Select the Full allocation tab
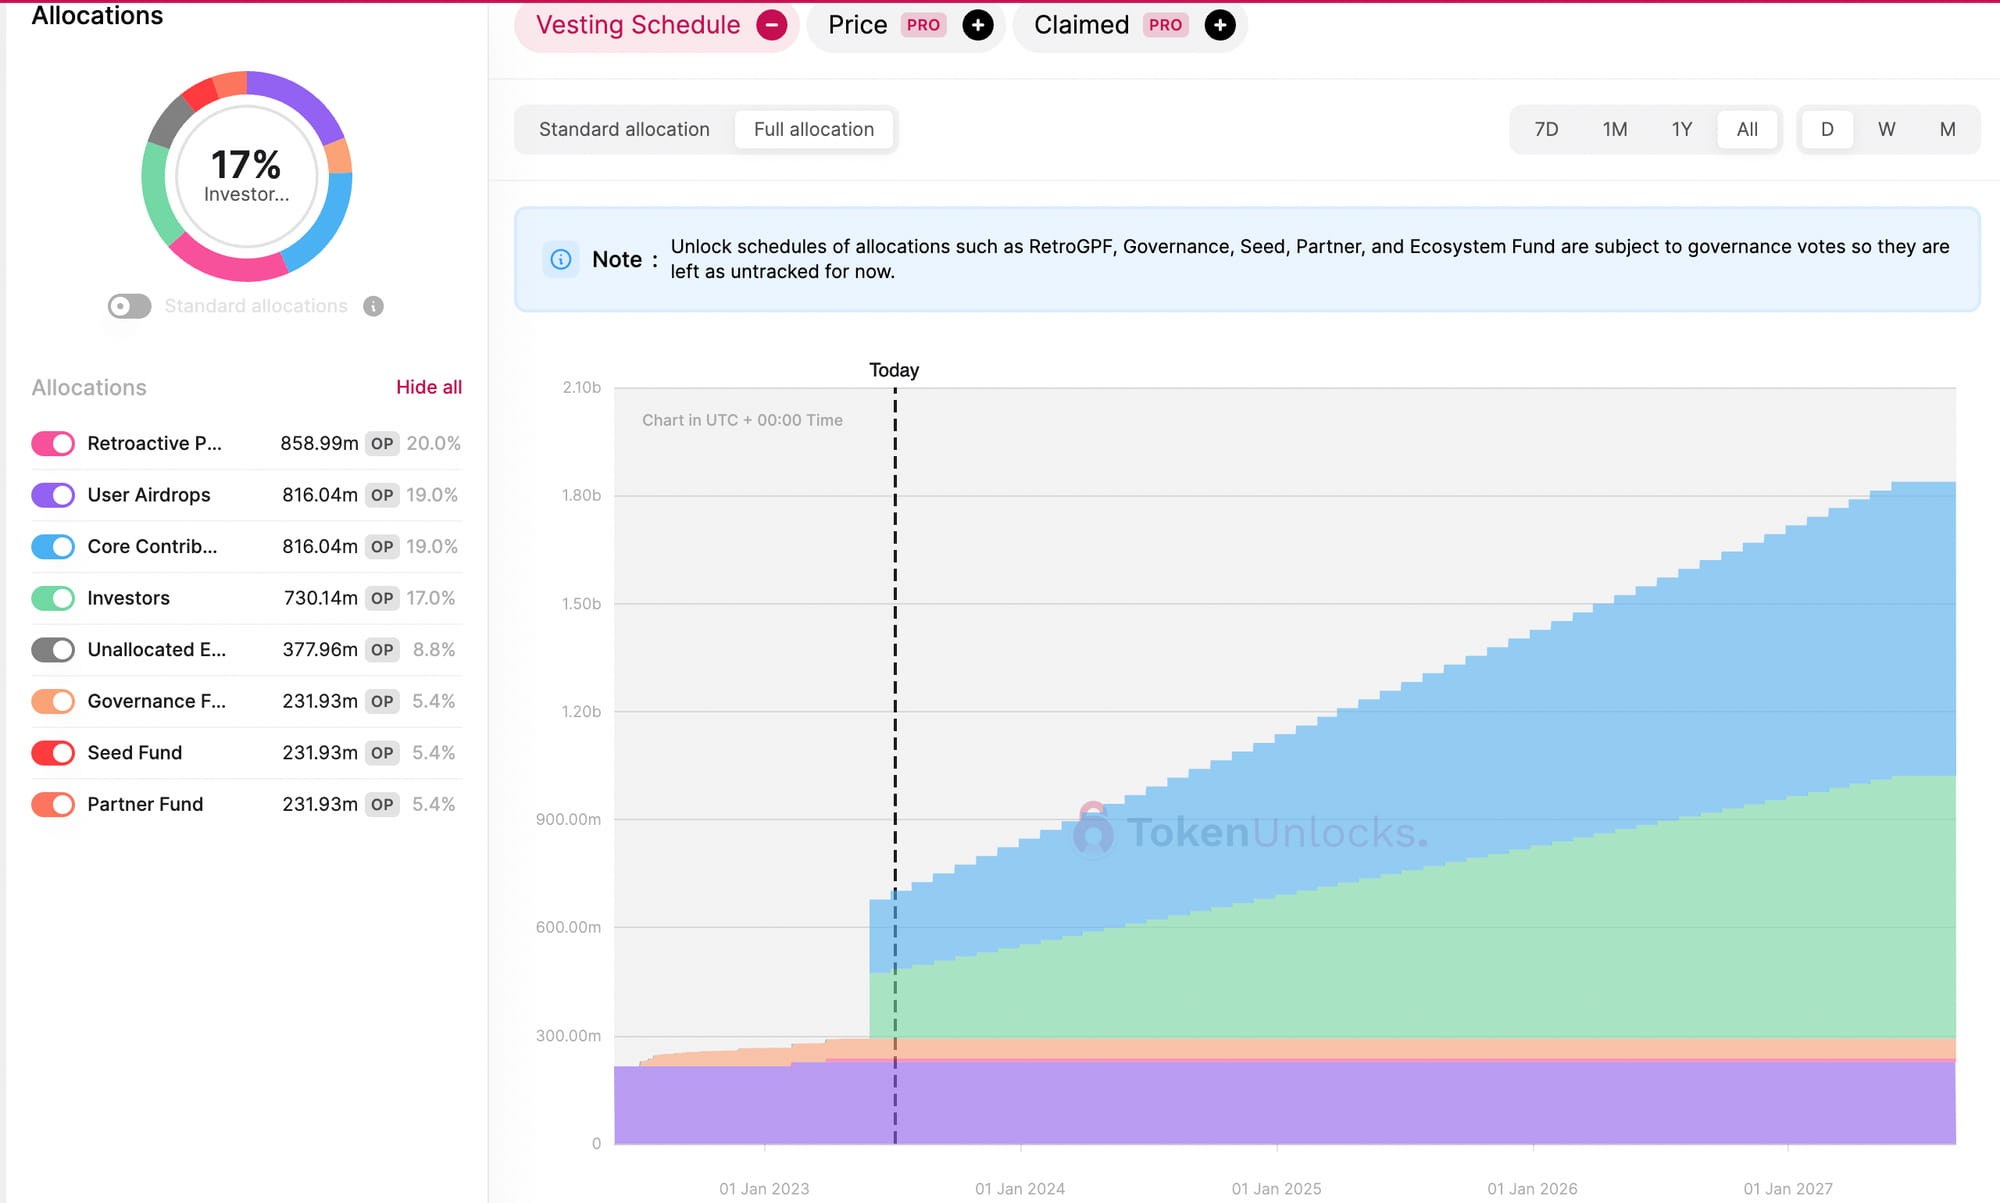 [813, 129]
